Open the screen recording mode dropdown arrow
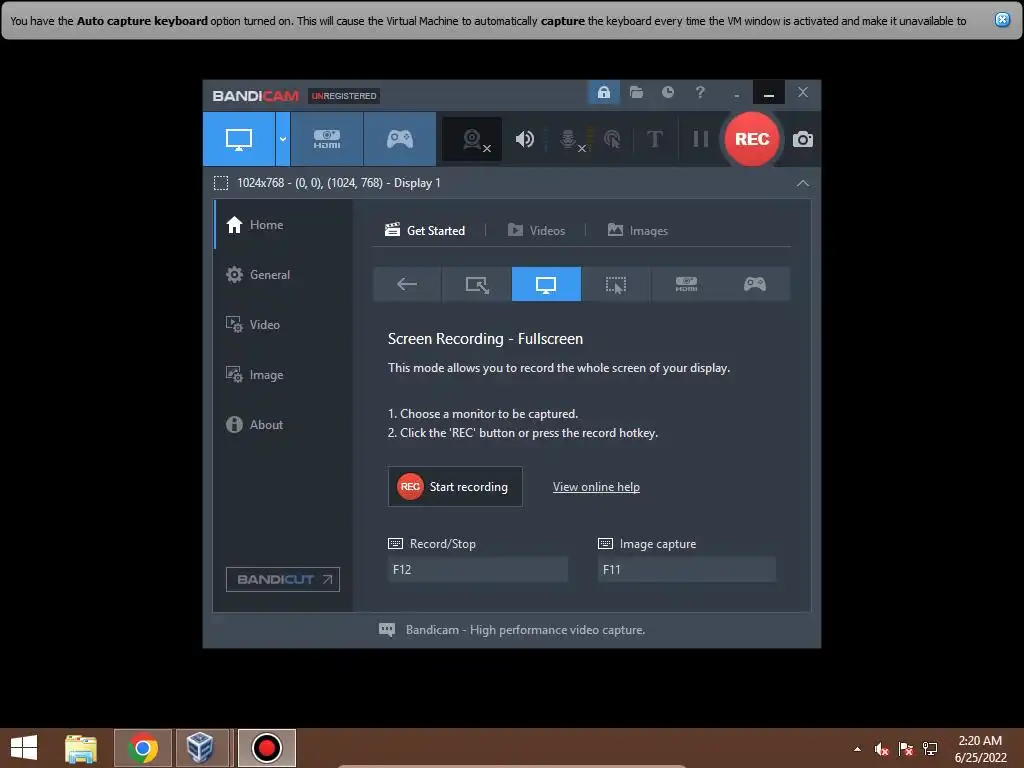The width and height of the screenshot is (1024, 768). (283, 139)
